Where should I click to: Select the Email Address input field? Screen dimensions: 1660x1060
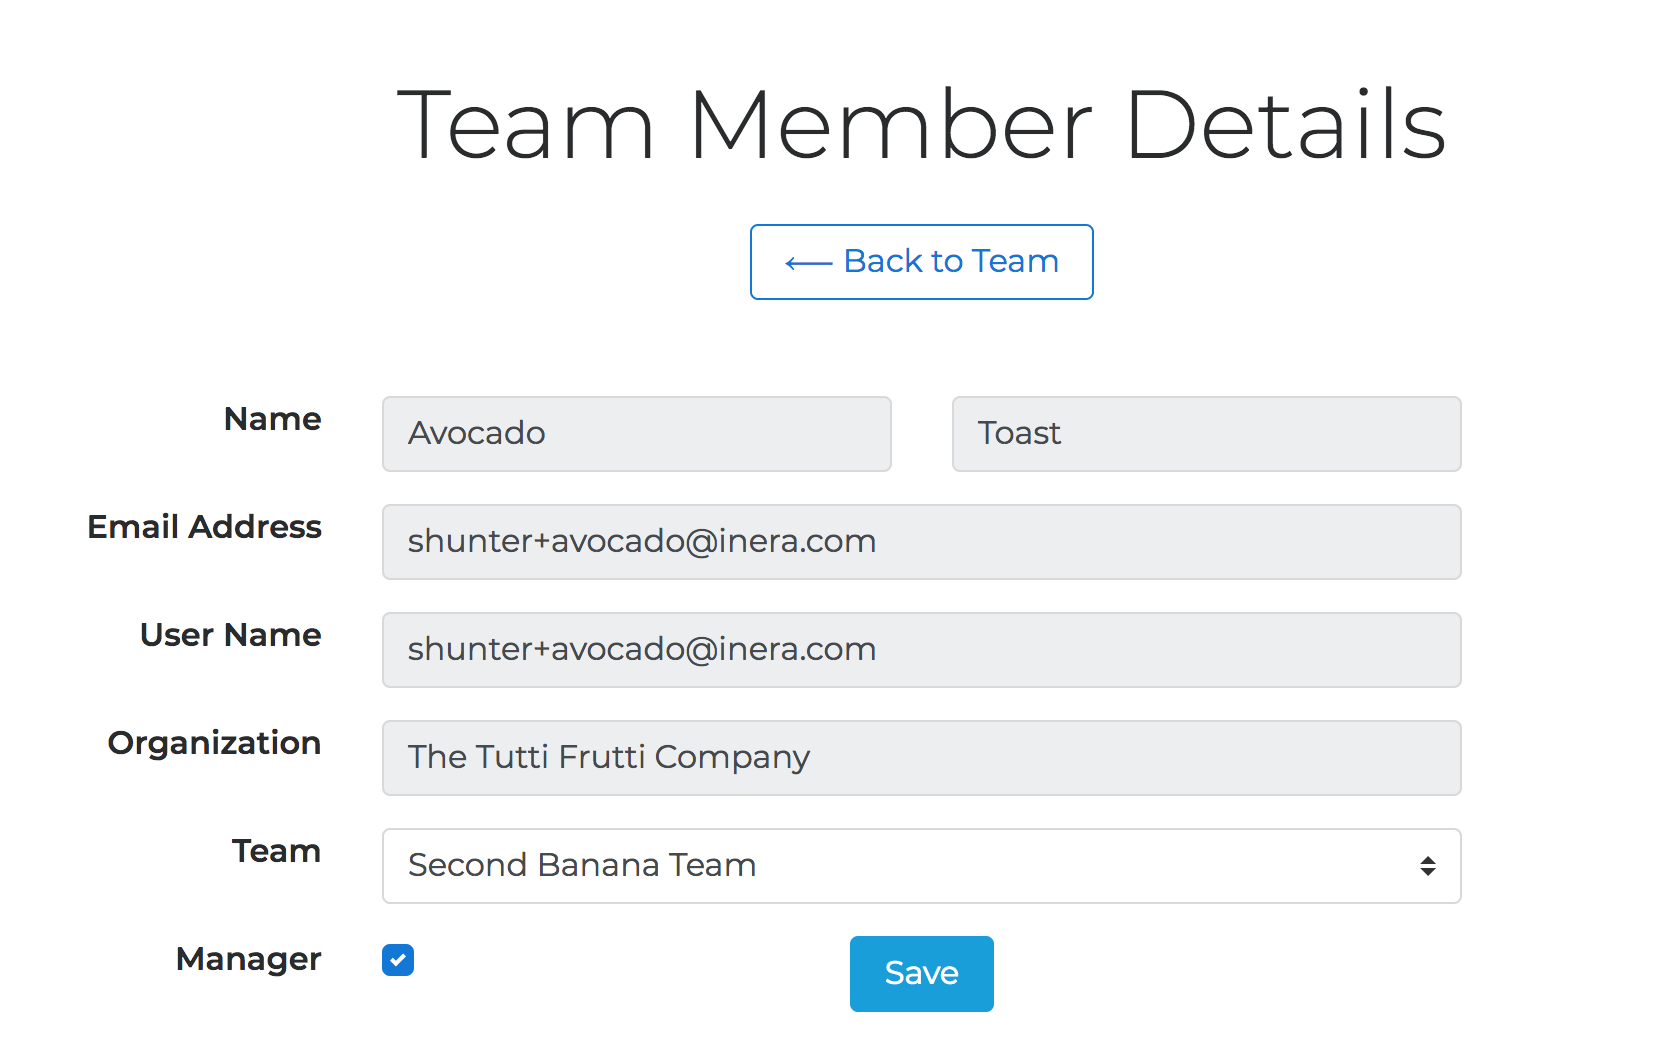(921, 542)
